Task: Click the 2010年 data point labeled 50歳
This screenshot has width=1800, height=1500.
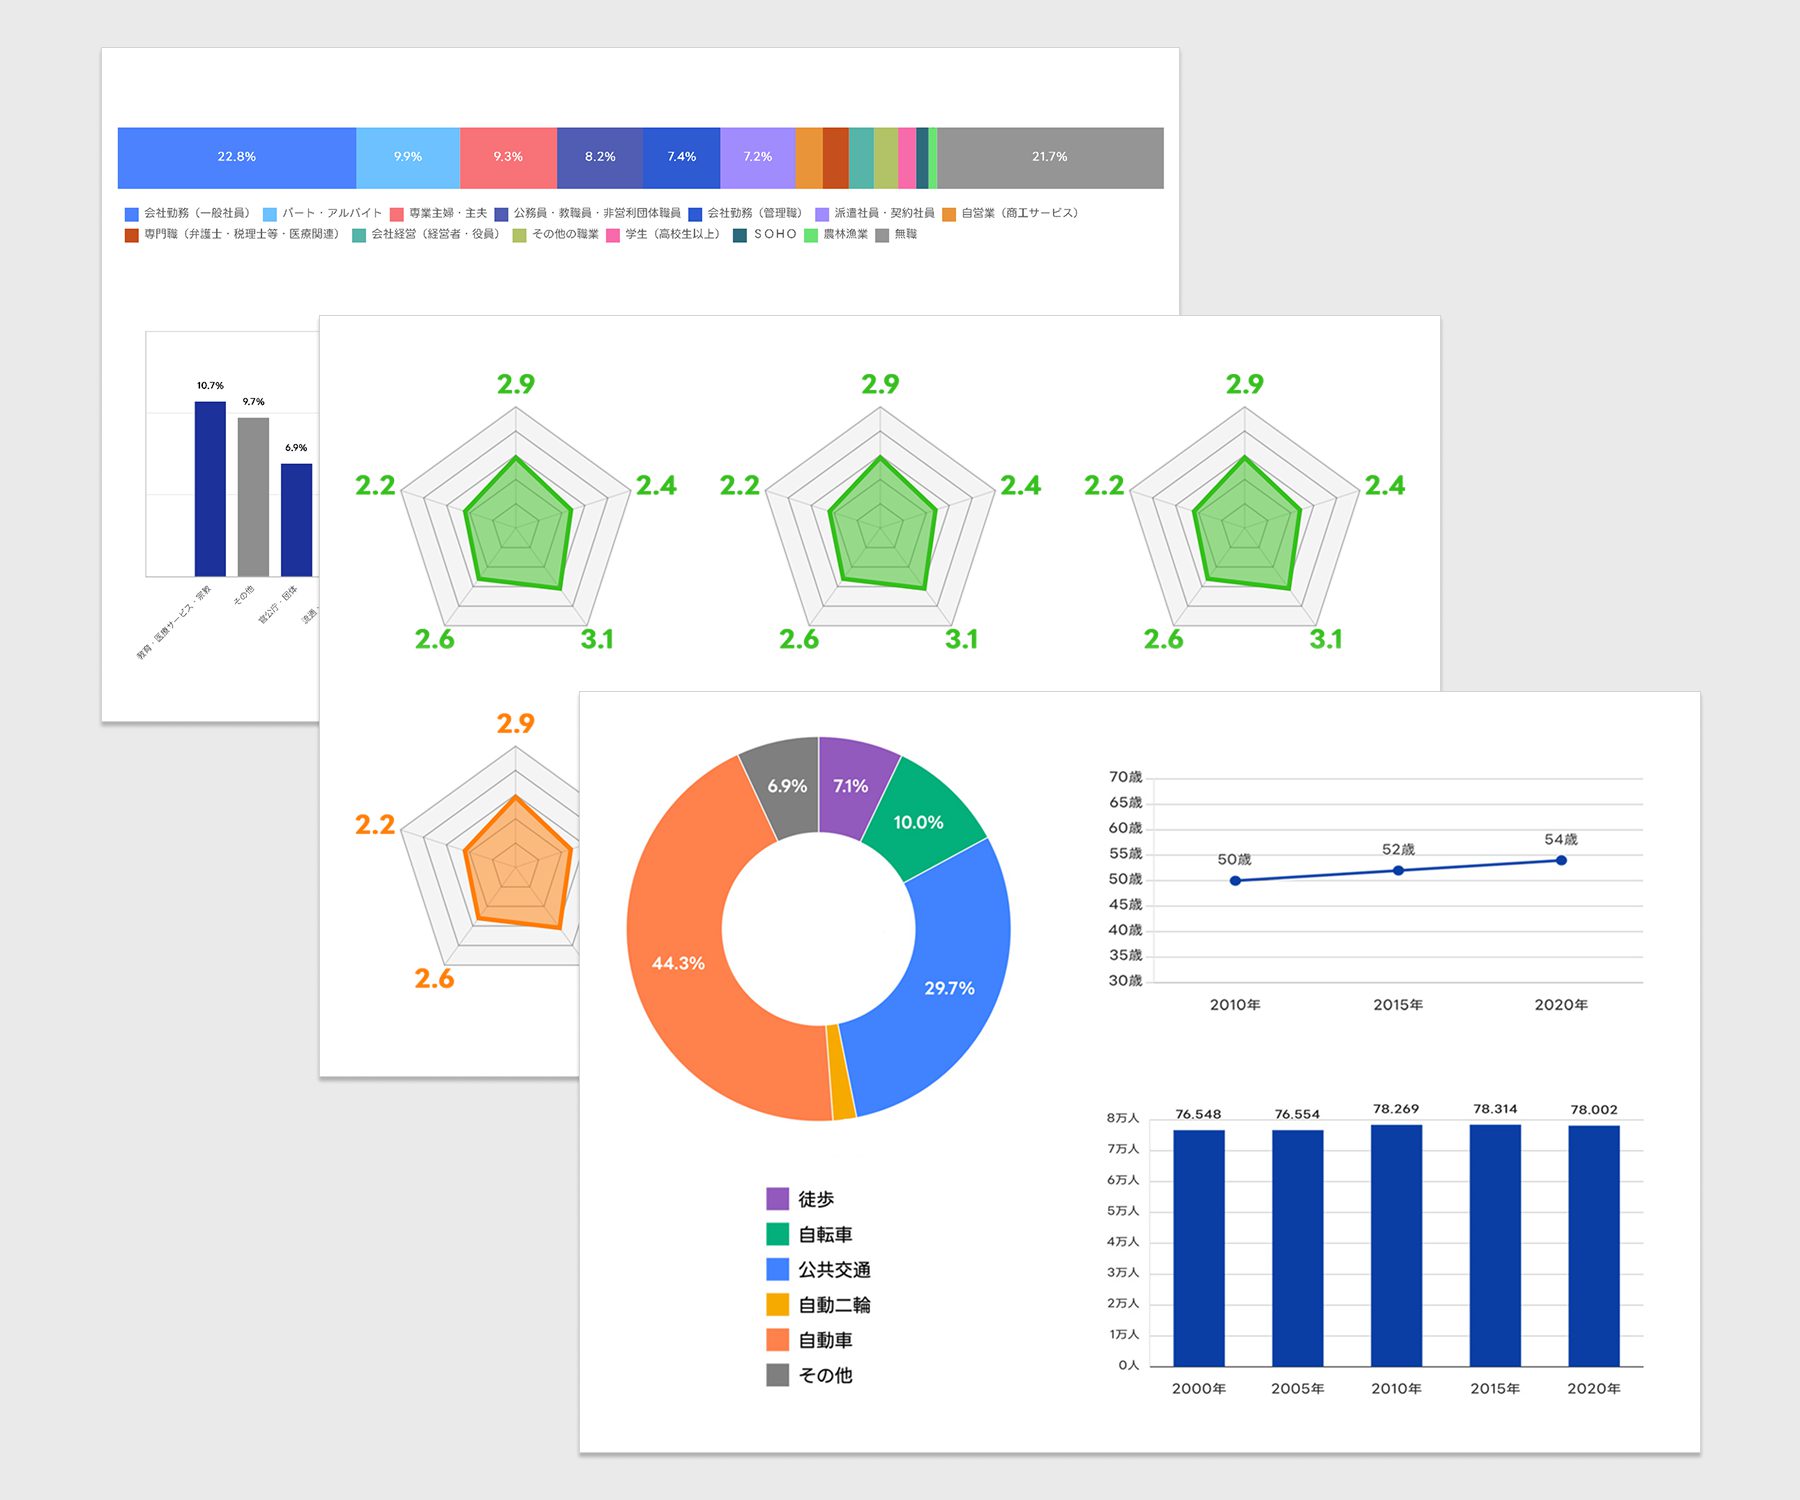Action: pyautogui.click(x=1235, y=881)
